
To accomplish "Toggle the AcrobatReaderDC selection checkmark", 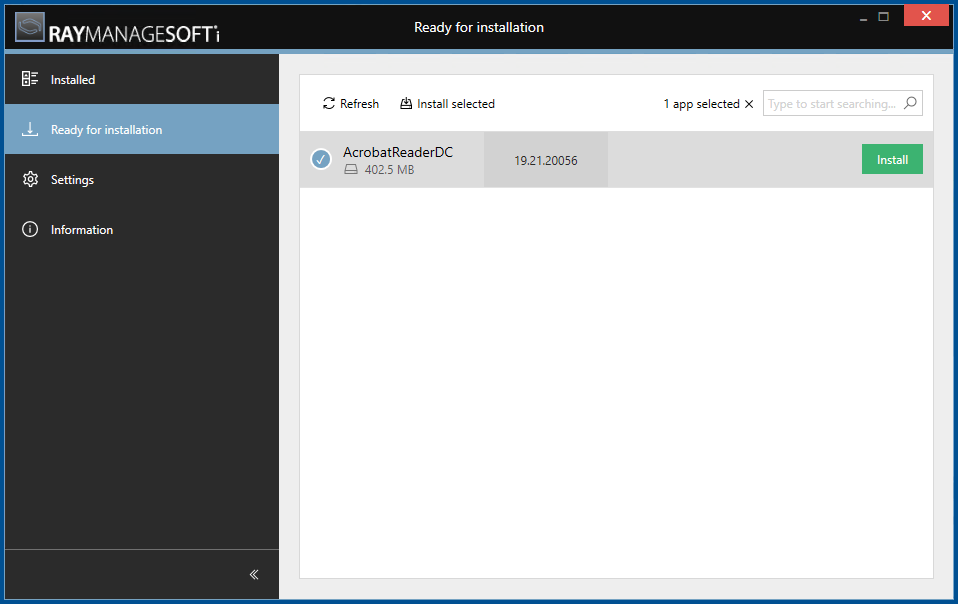I will click(x=321, y=159).
